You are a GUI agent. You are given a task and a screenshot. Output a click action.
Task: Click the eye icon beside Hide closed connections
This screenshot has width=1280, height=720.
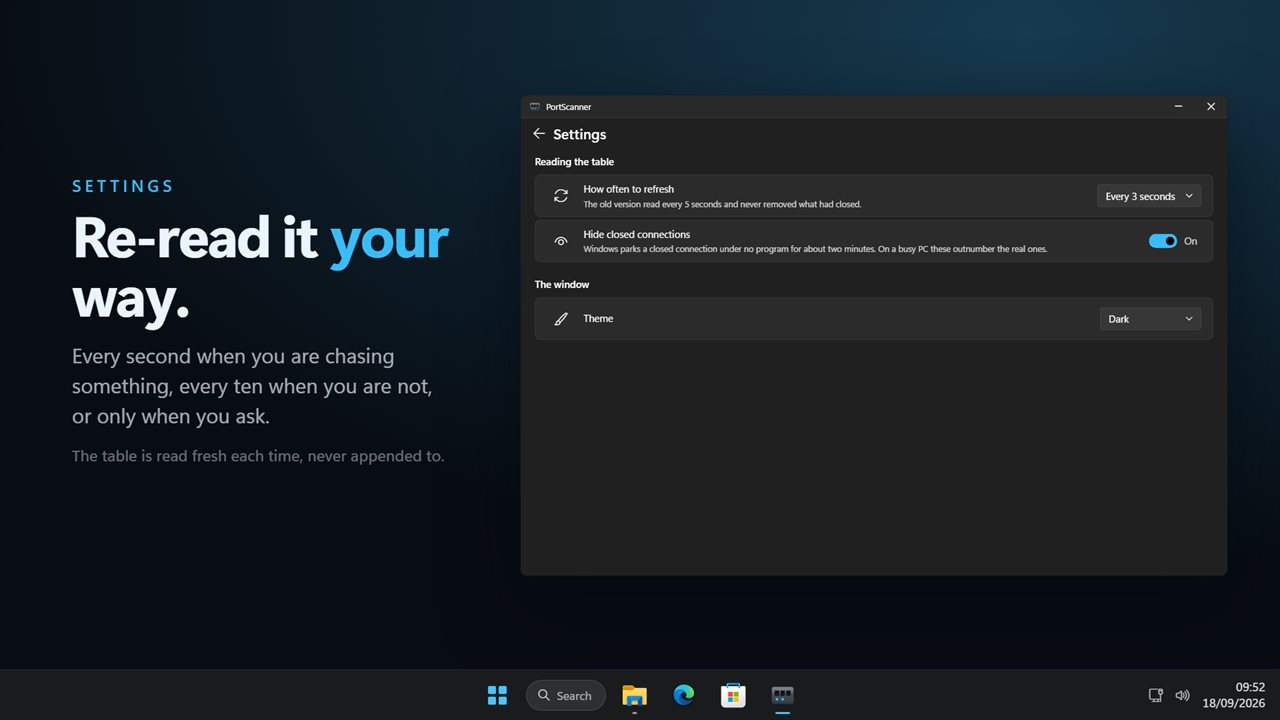pyautogui.click(x=561, y=241)
